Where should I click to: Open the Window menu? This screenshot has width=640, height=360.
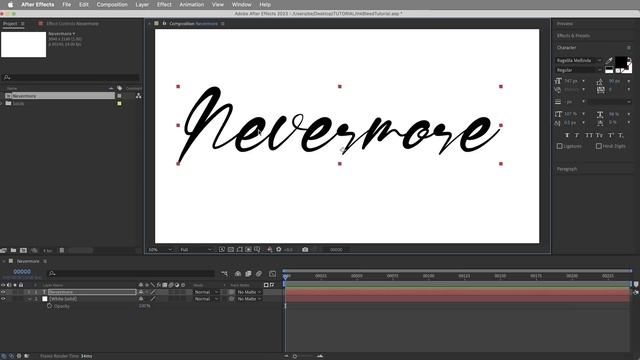point(241,4)
